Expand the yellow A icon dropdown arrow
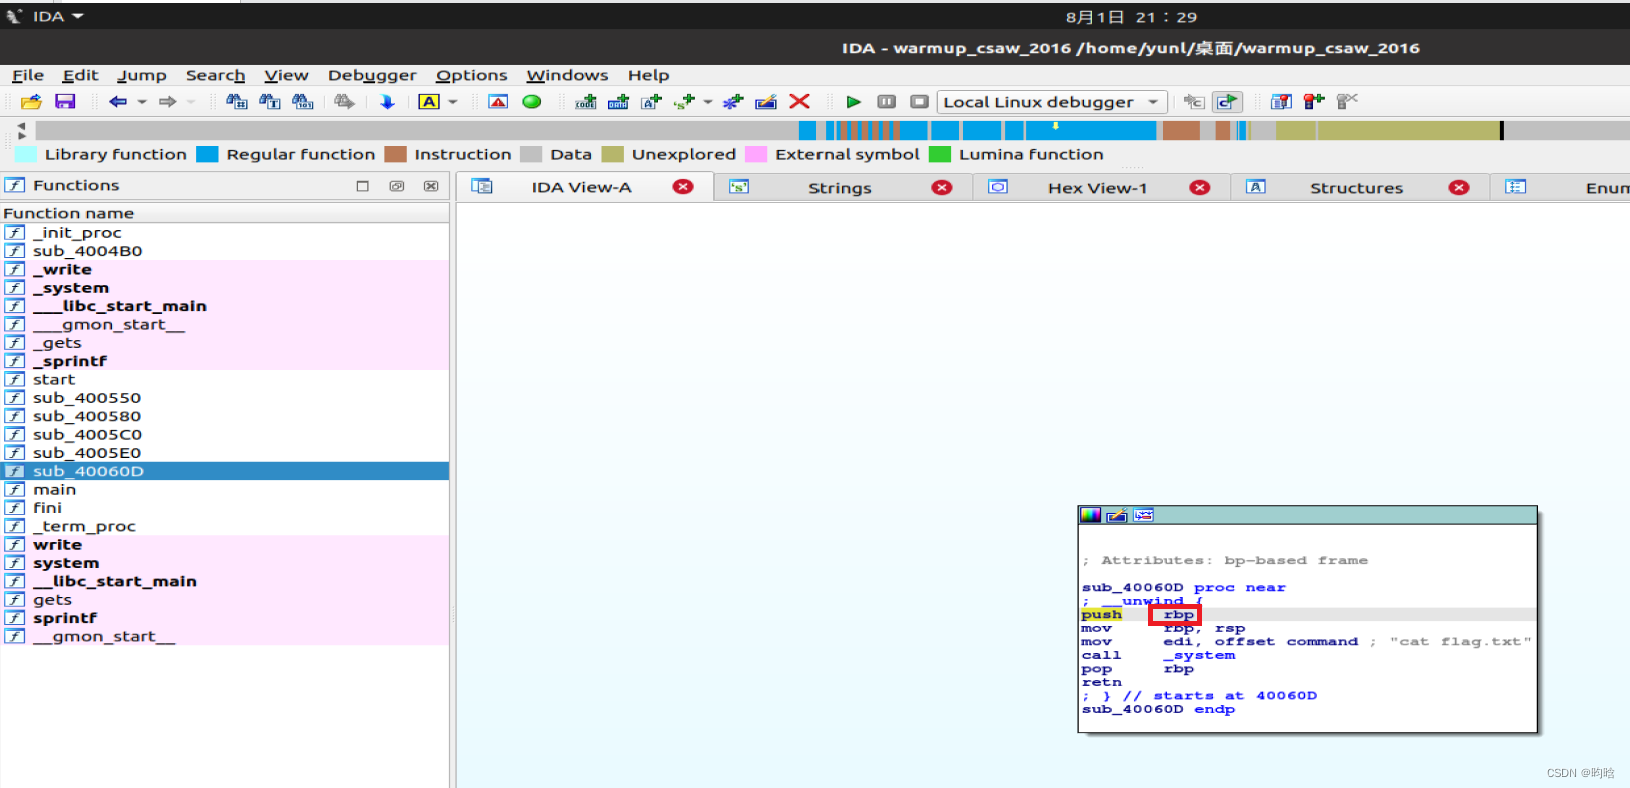Viewport: 1630px width, 788px height. tap(453, 102)
